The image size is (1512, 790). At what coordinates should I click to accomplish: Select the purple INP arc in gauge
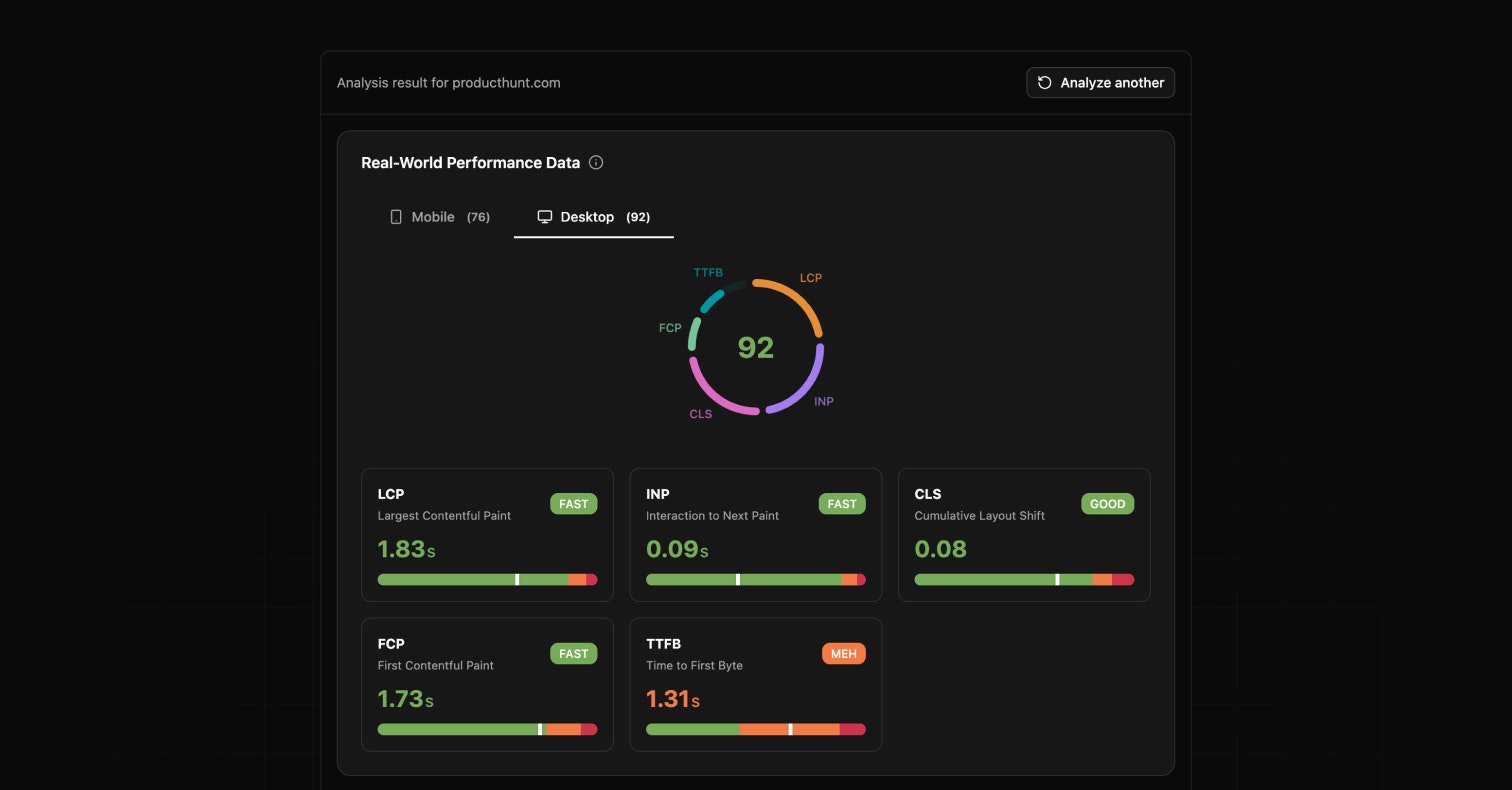pyautogui.click(x=806, y=387)
